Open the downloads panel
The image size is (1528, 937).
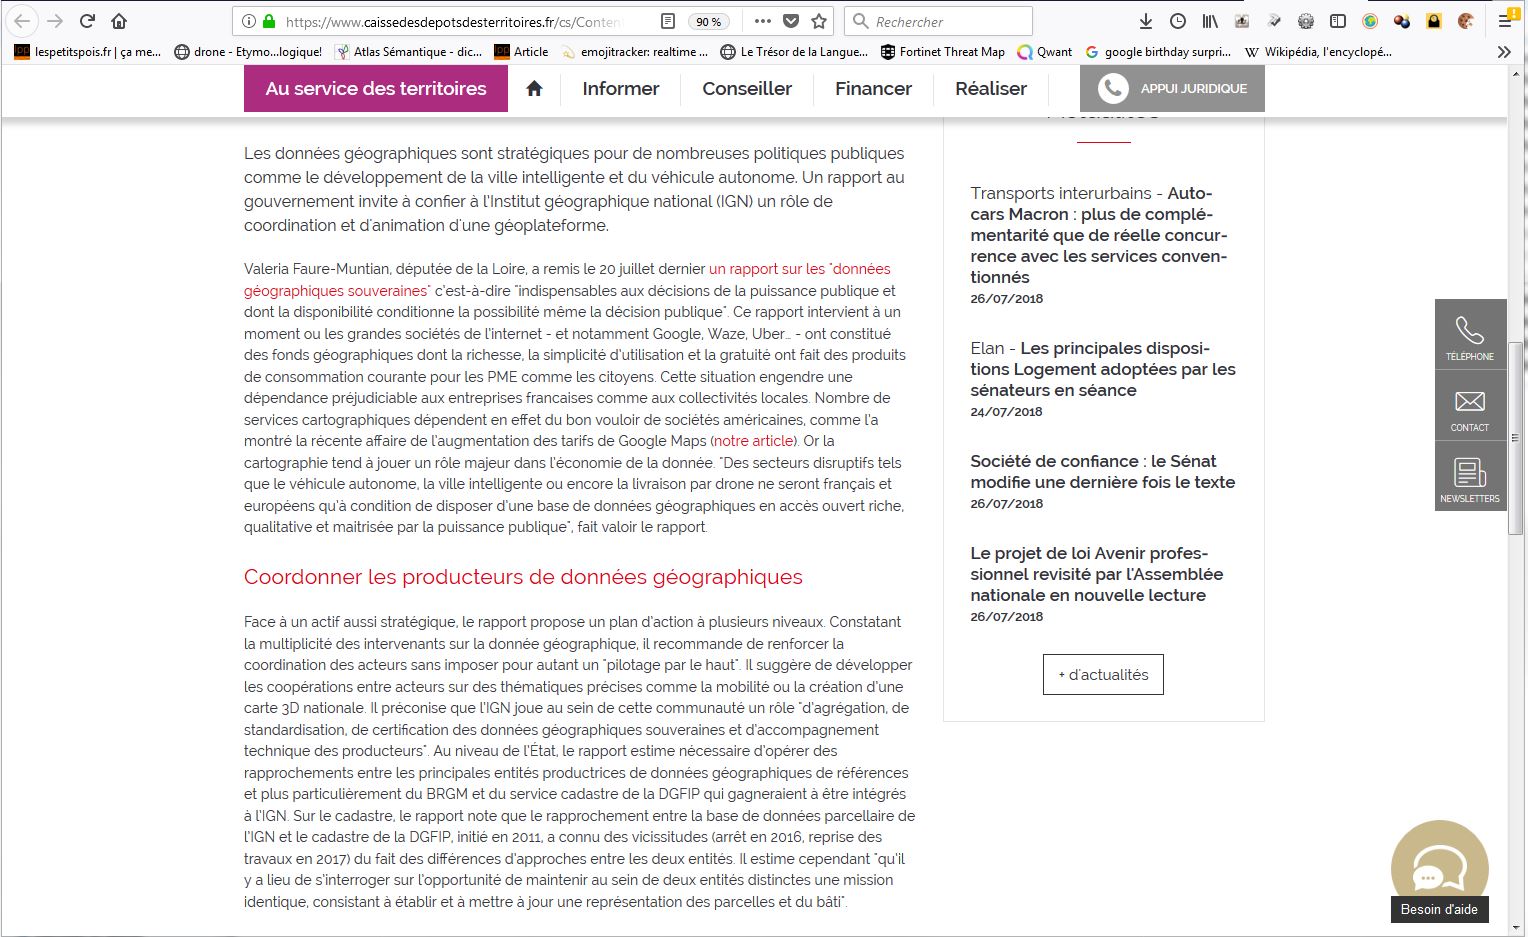pos(1146,21)
